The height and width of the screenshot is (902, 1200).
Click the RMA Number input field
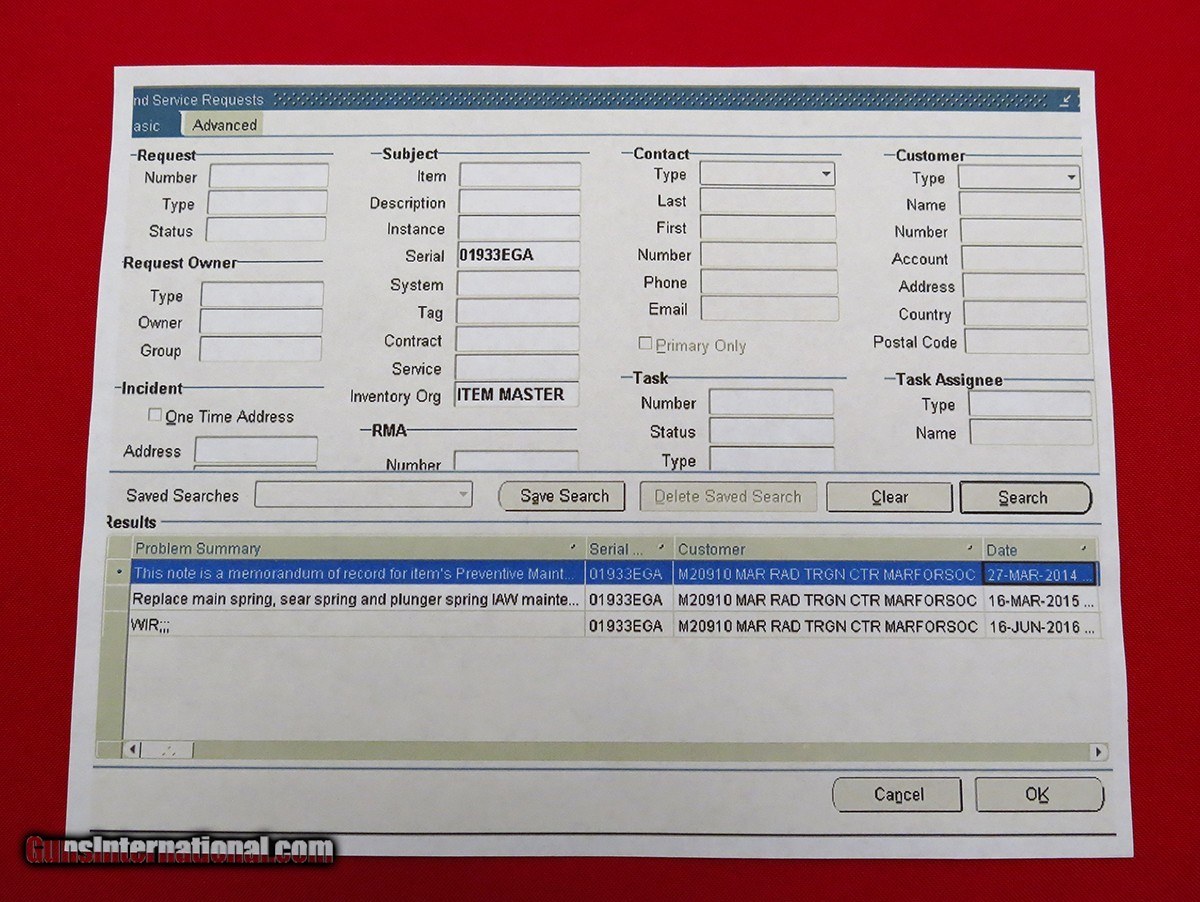pos(516,461)
